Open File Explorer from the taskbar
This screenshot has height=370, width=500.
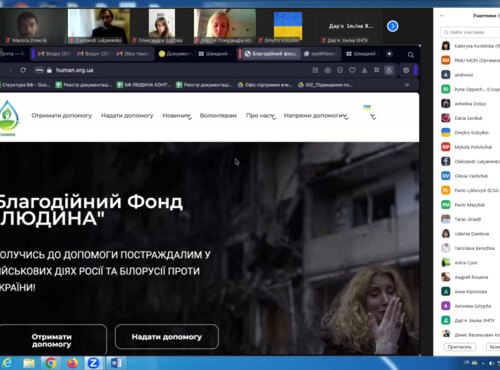[x=29, y=363]
